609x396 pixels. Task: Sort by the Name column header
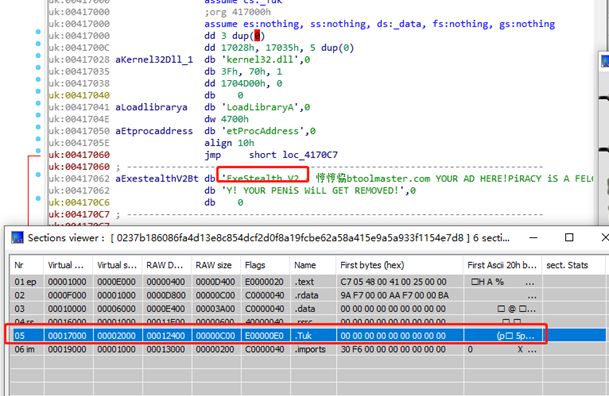click(313, 265)
